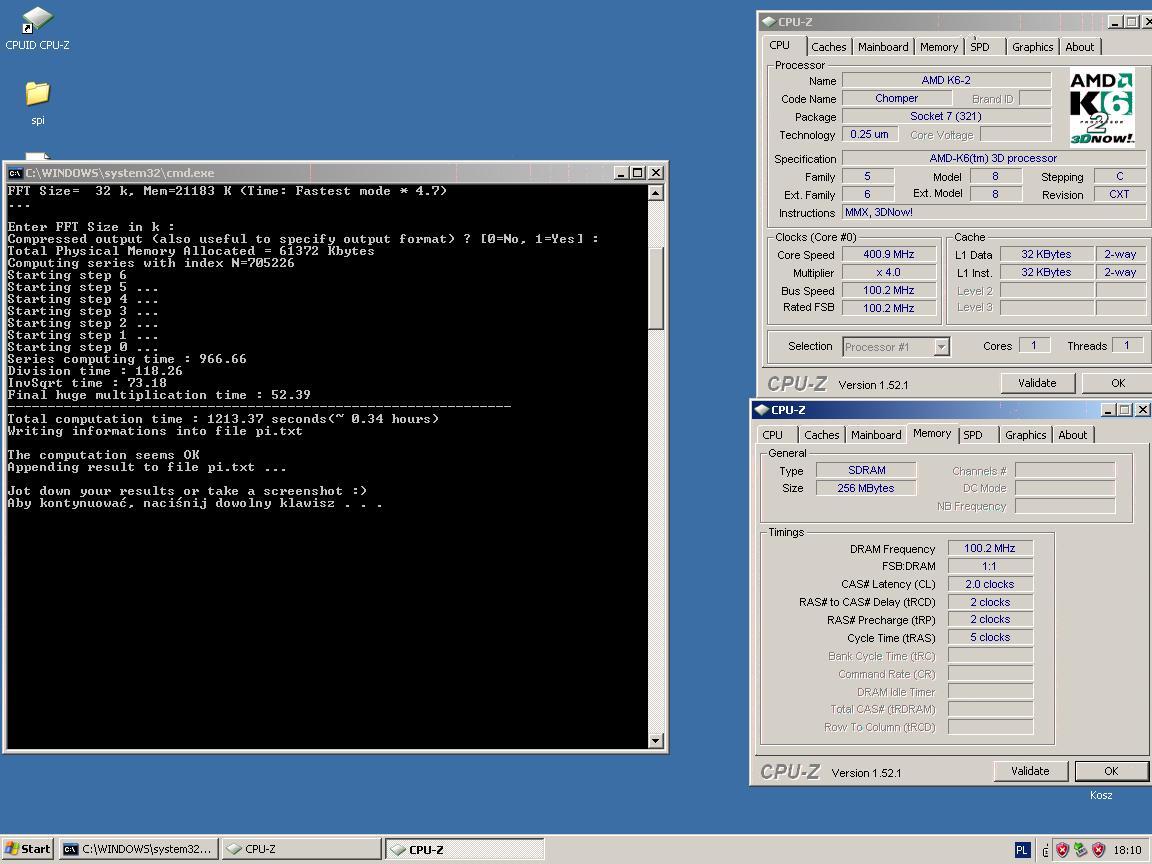
Task: Expand the Processor #1 selection dropdown
Action: click(x=941, y=347)
